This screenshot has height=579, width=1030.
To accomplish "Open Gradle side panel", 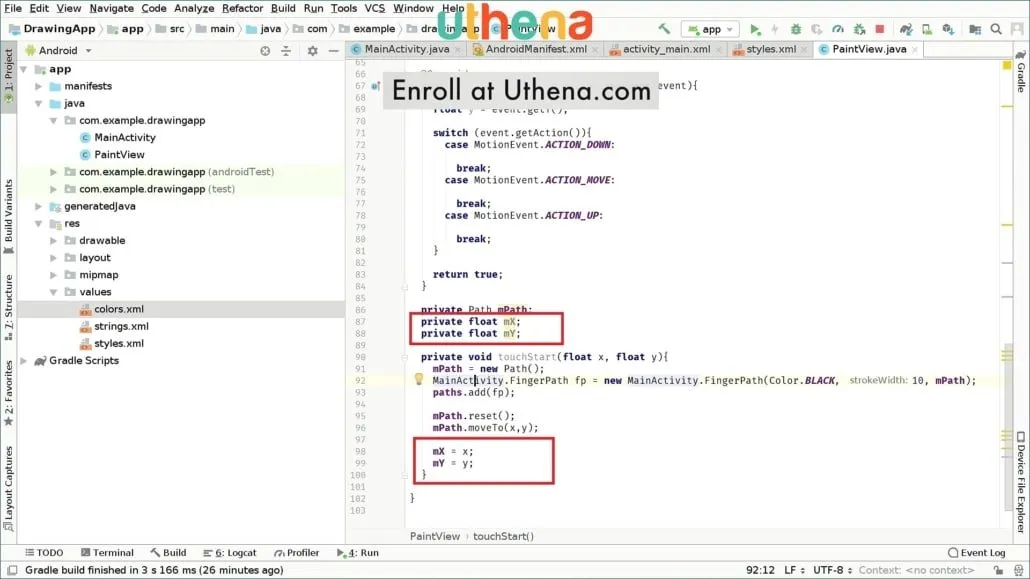I will (x=1021, y=72).
